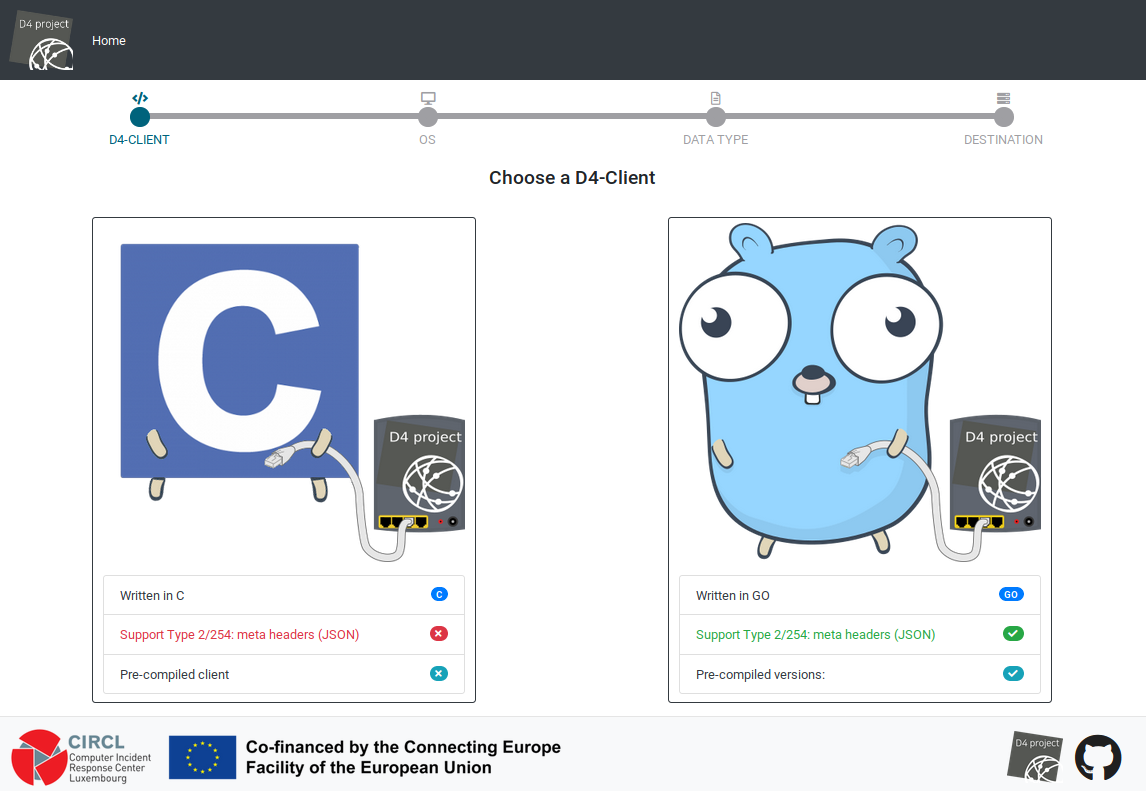
Task: Select the OS step circle
Action: [428, 117]
